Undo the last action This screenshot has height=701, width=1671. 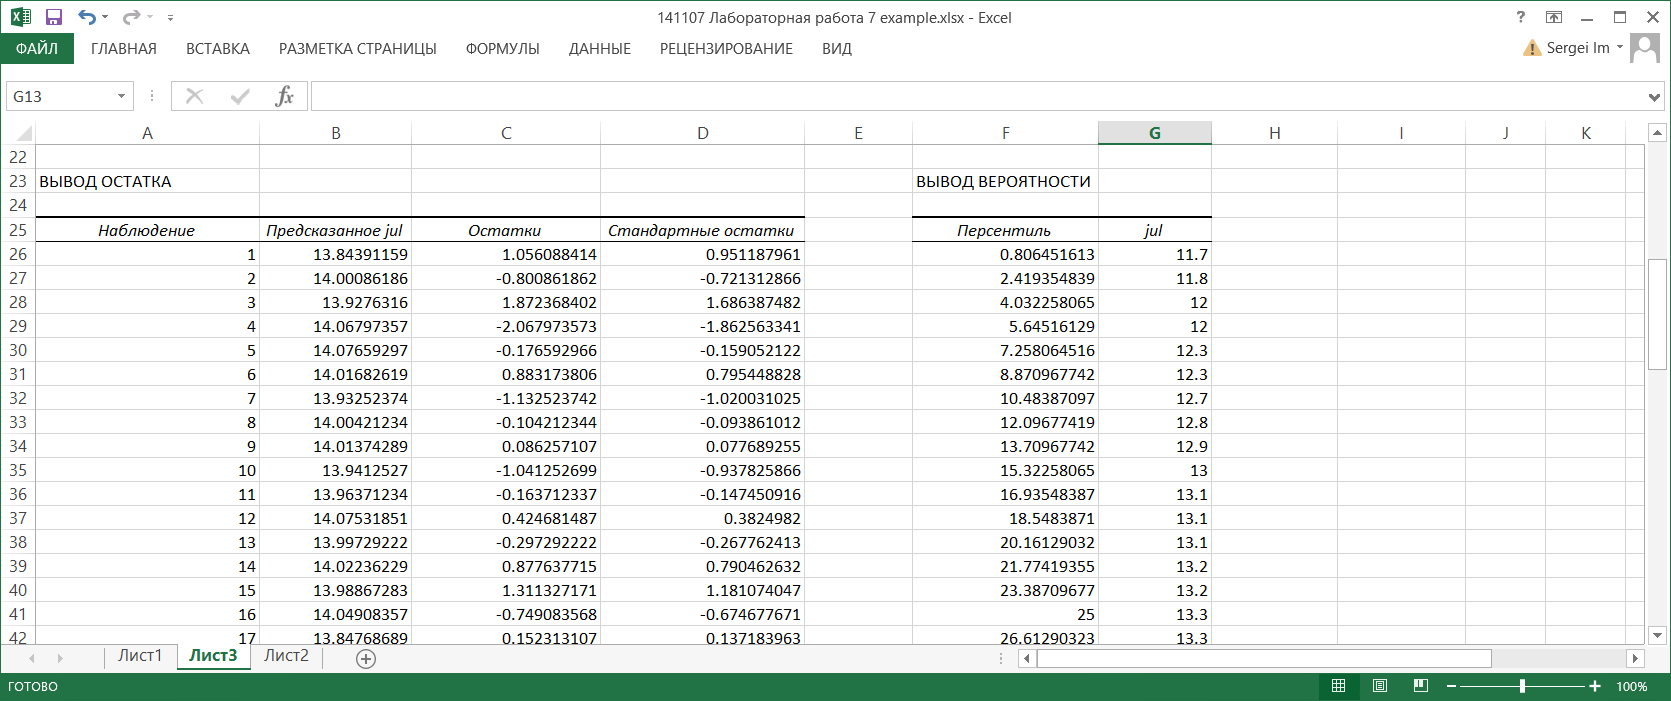pos(87,17)
